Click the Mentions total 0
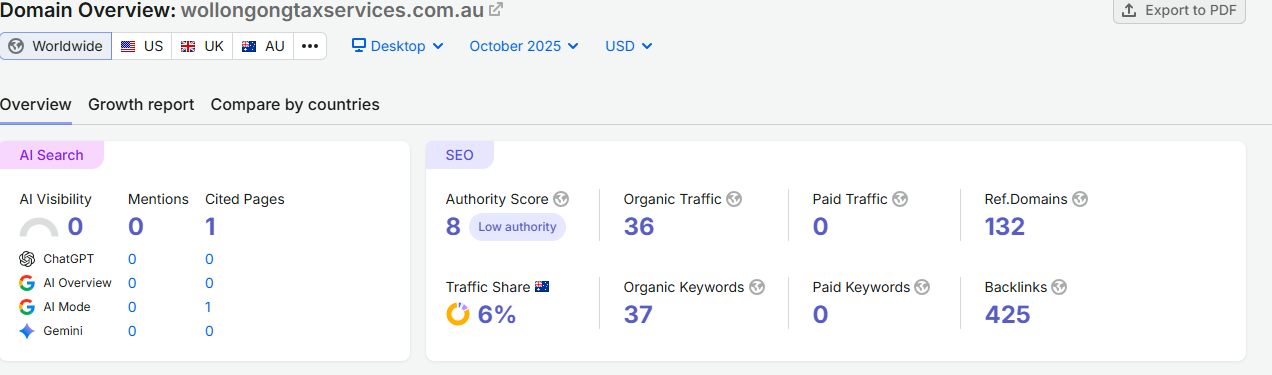The width and height of the screenshot is (1272, 375). 136,227
